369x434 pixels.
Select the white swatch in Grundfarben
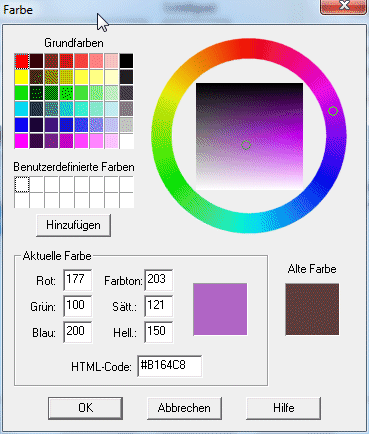[x=126, y=140]
